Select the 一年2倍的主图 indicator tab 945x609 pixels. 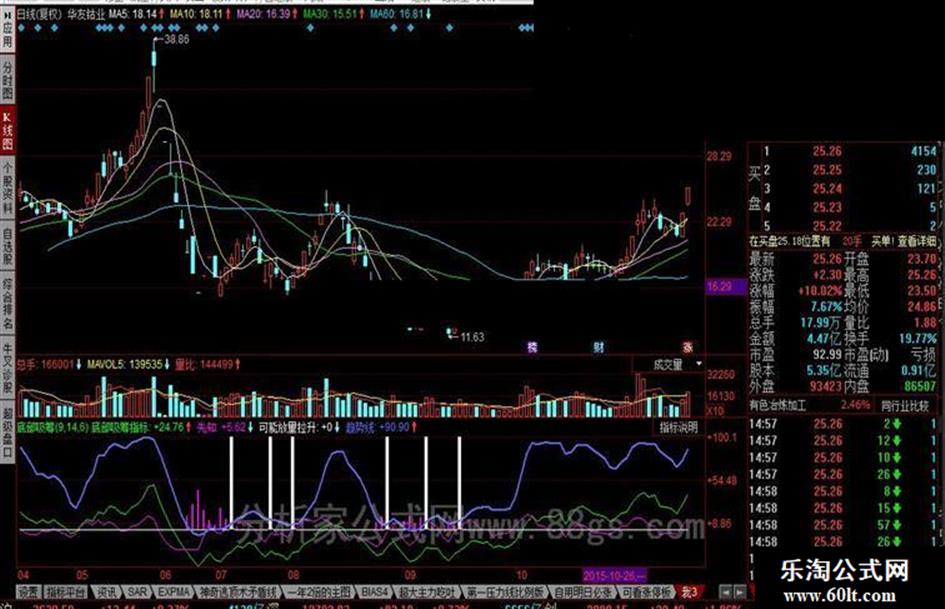point(319,592)
